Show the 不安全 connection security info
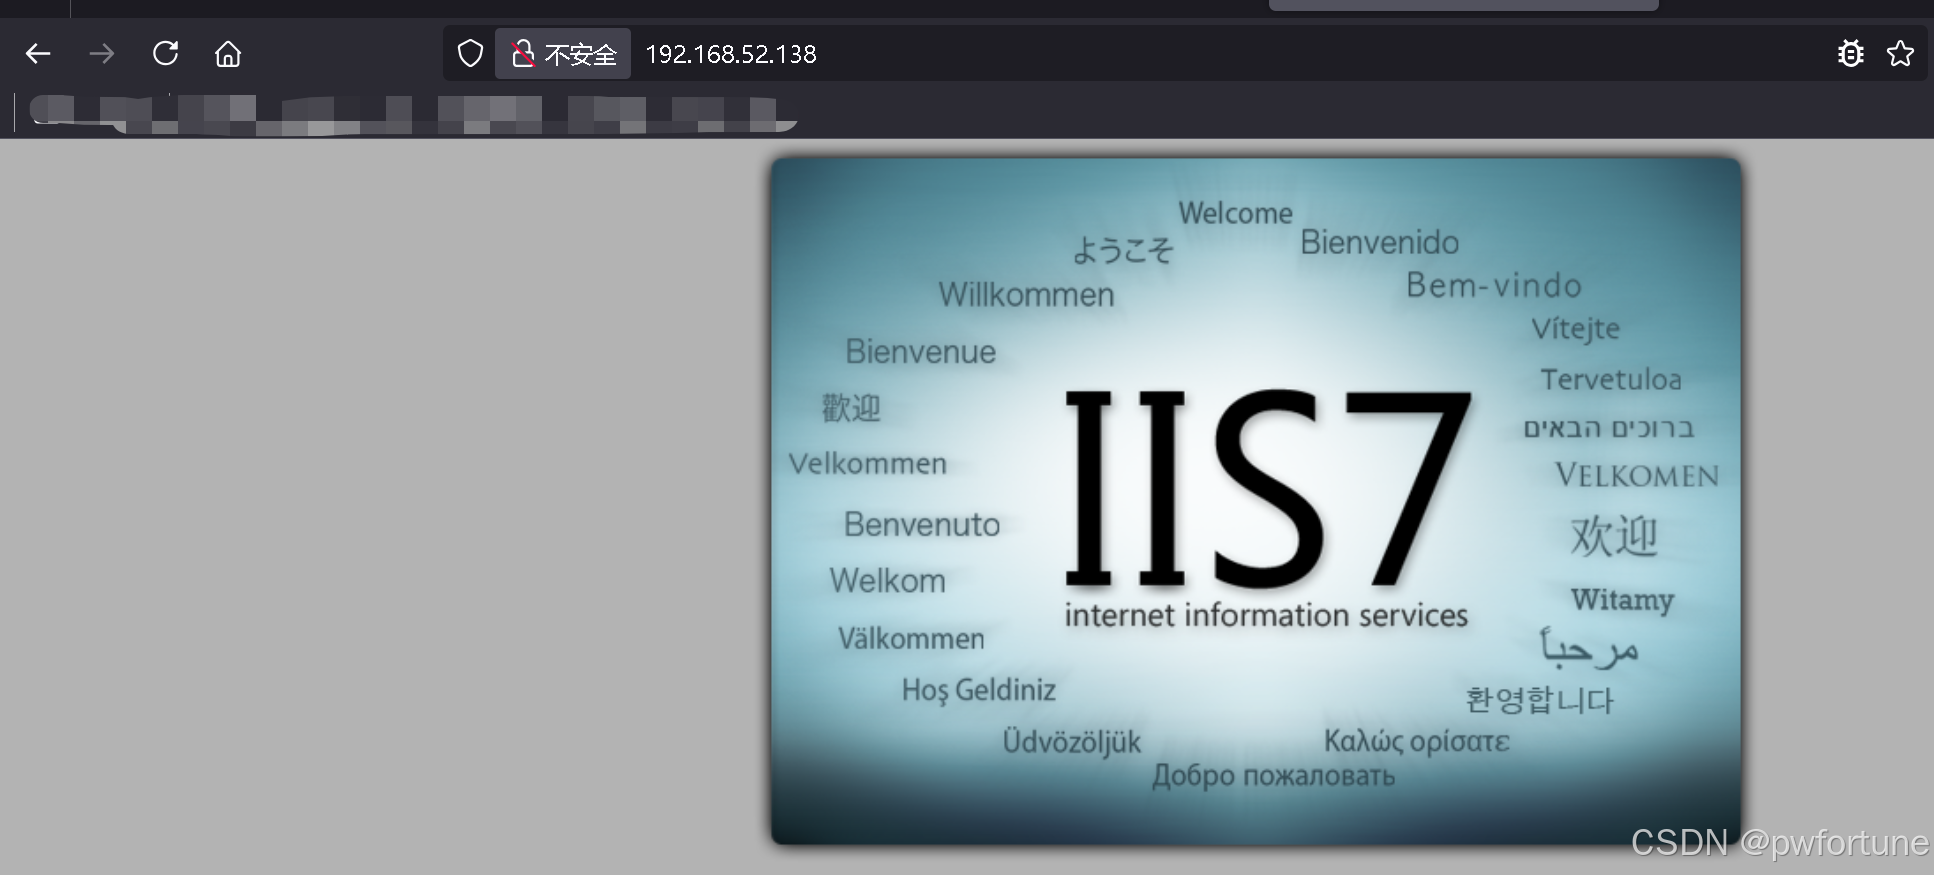The image size is (1934, 875). point(563,54)
